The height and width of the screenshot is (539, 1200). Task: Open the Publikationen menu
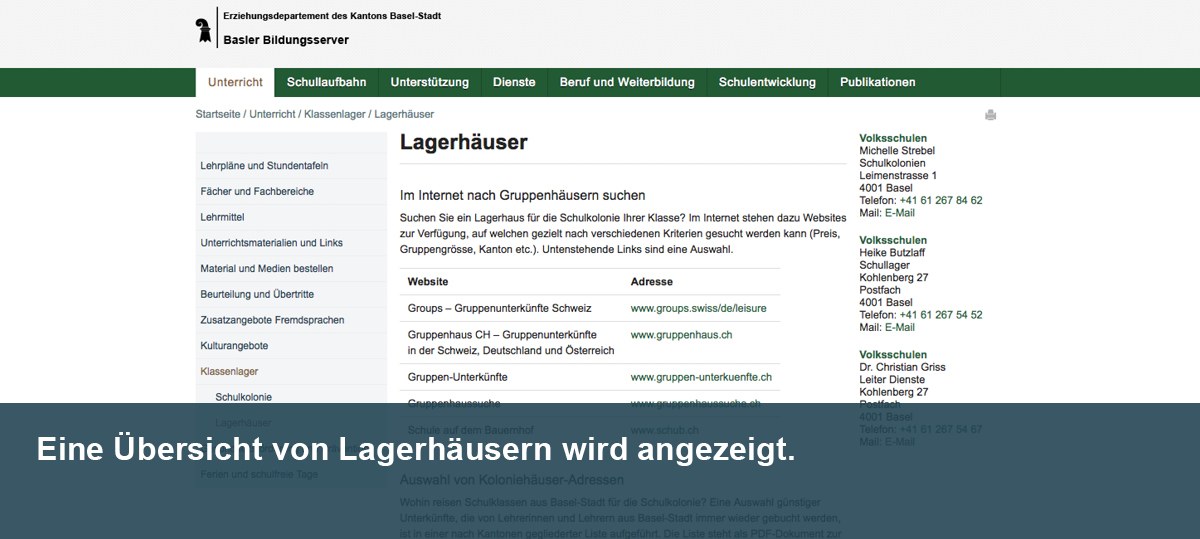coord(877,82)
